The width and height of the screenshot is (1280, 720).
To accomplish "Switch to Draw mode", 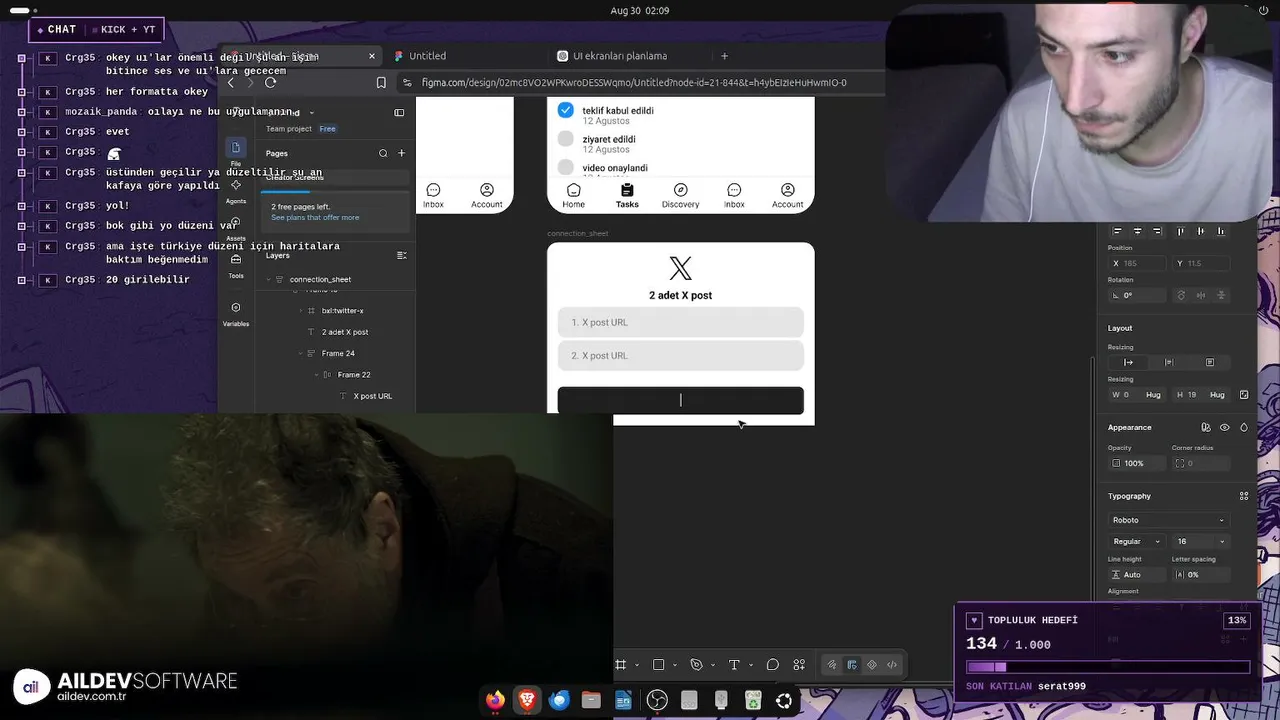I will pos(832,665).
